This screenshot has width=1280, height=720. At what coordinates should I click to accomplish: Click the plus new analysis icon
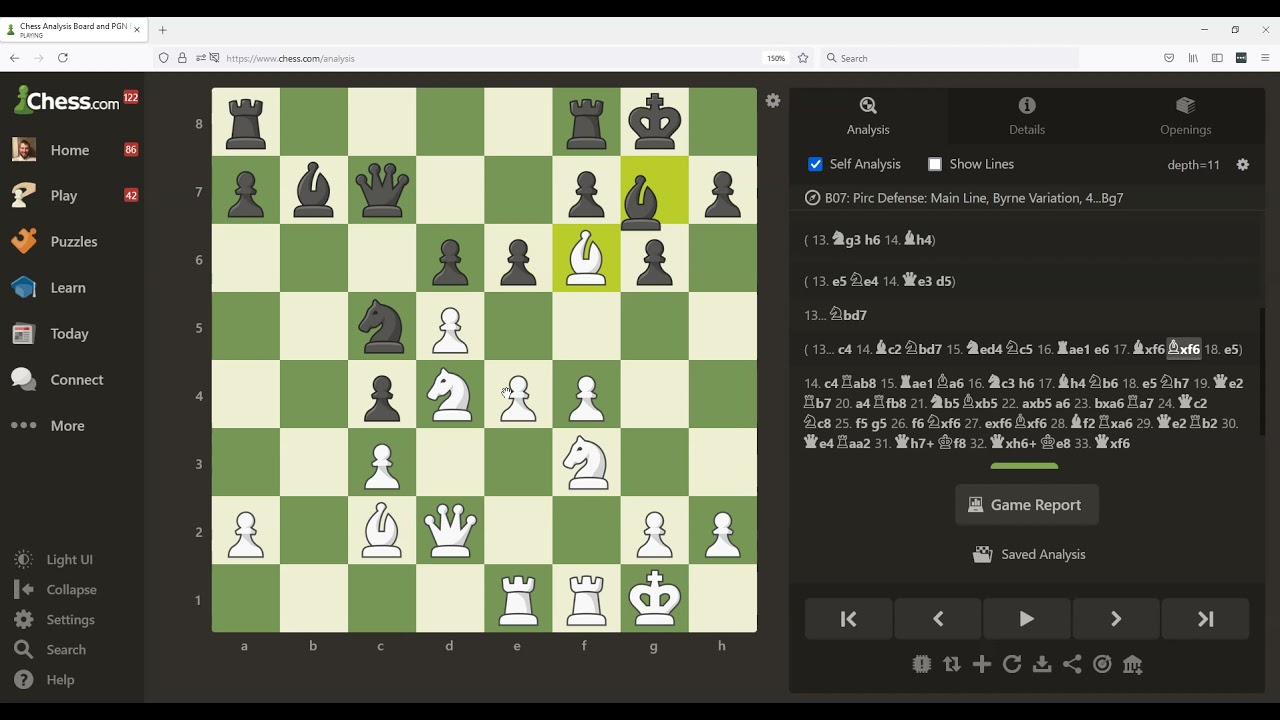point(982,664)
